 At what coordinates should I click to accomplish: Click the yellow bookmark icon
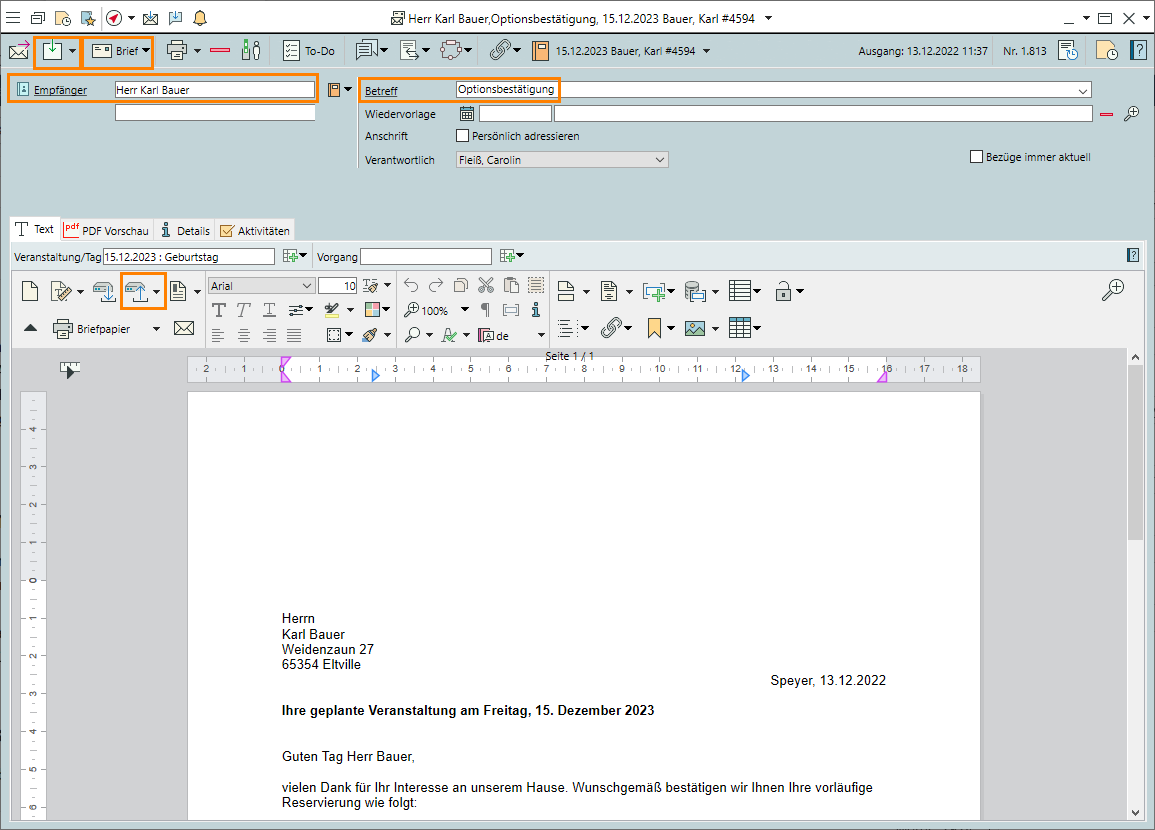click(x=654, y=328)
